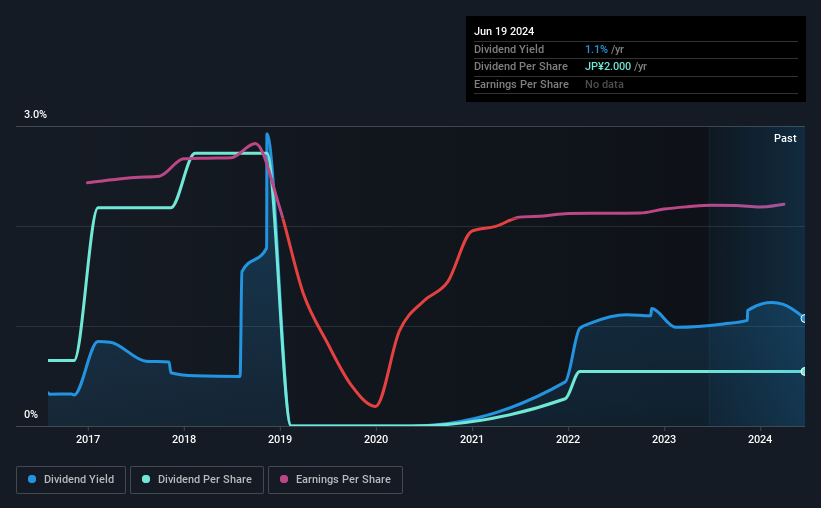Toggle the Dividend Per Share legend button
821x508 pixels.
(197, 480)
